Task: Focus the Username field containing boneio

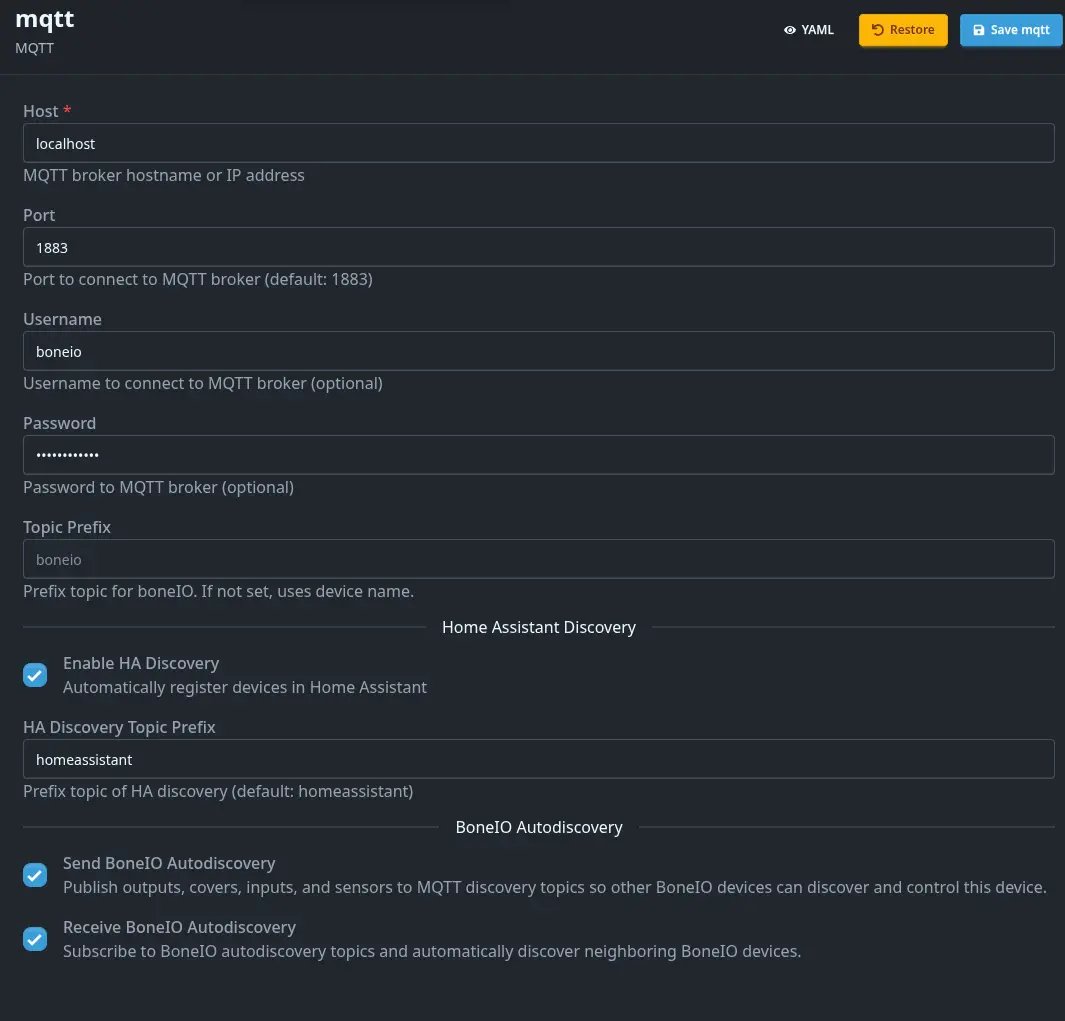Action: [538, 351]
